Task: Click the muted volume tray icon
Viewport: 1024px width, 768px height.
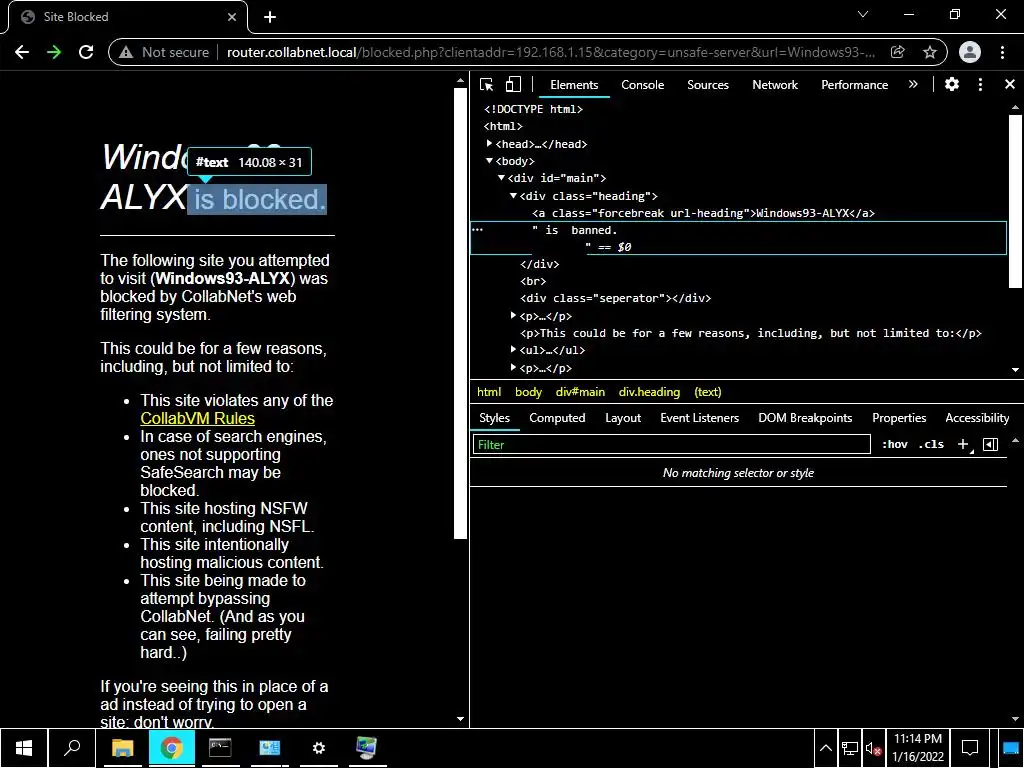Action: click(x=873, y=749)
